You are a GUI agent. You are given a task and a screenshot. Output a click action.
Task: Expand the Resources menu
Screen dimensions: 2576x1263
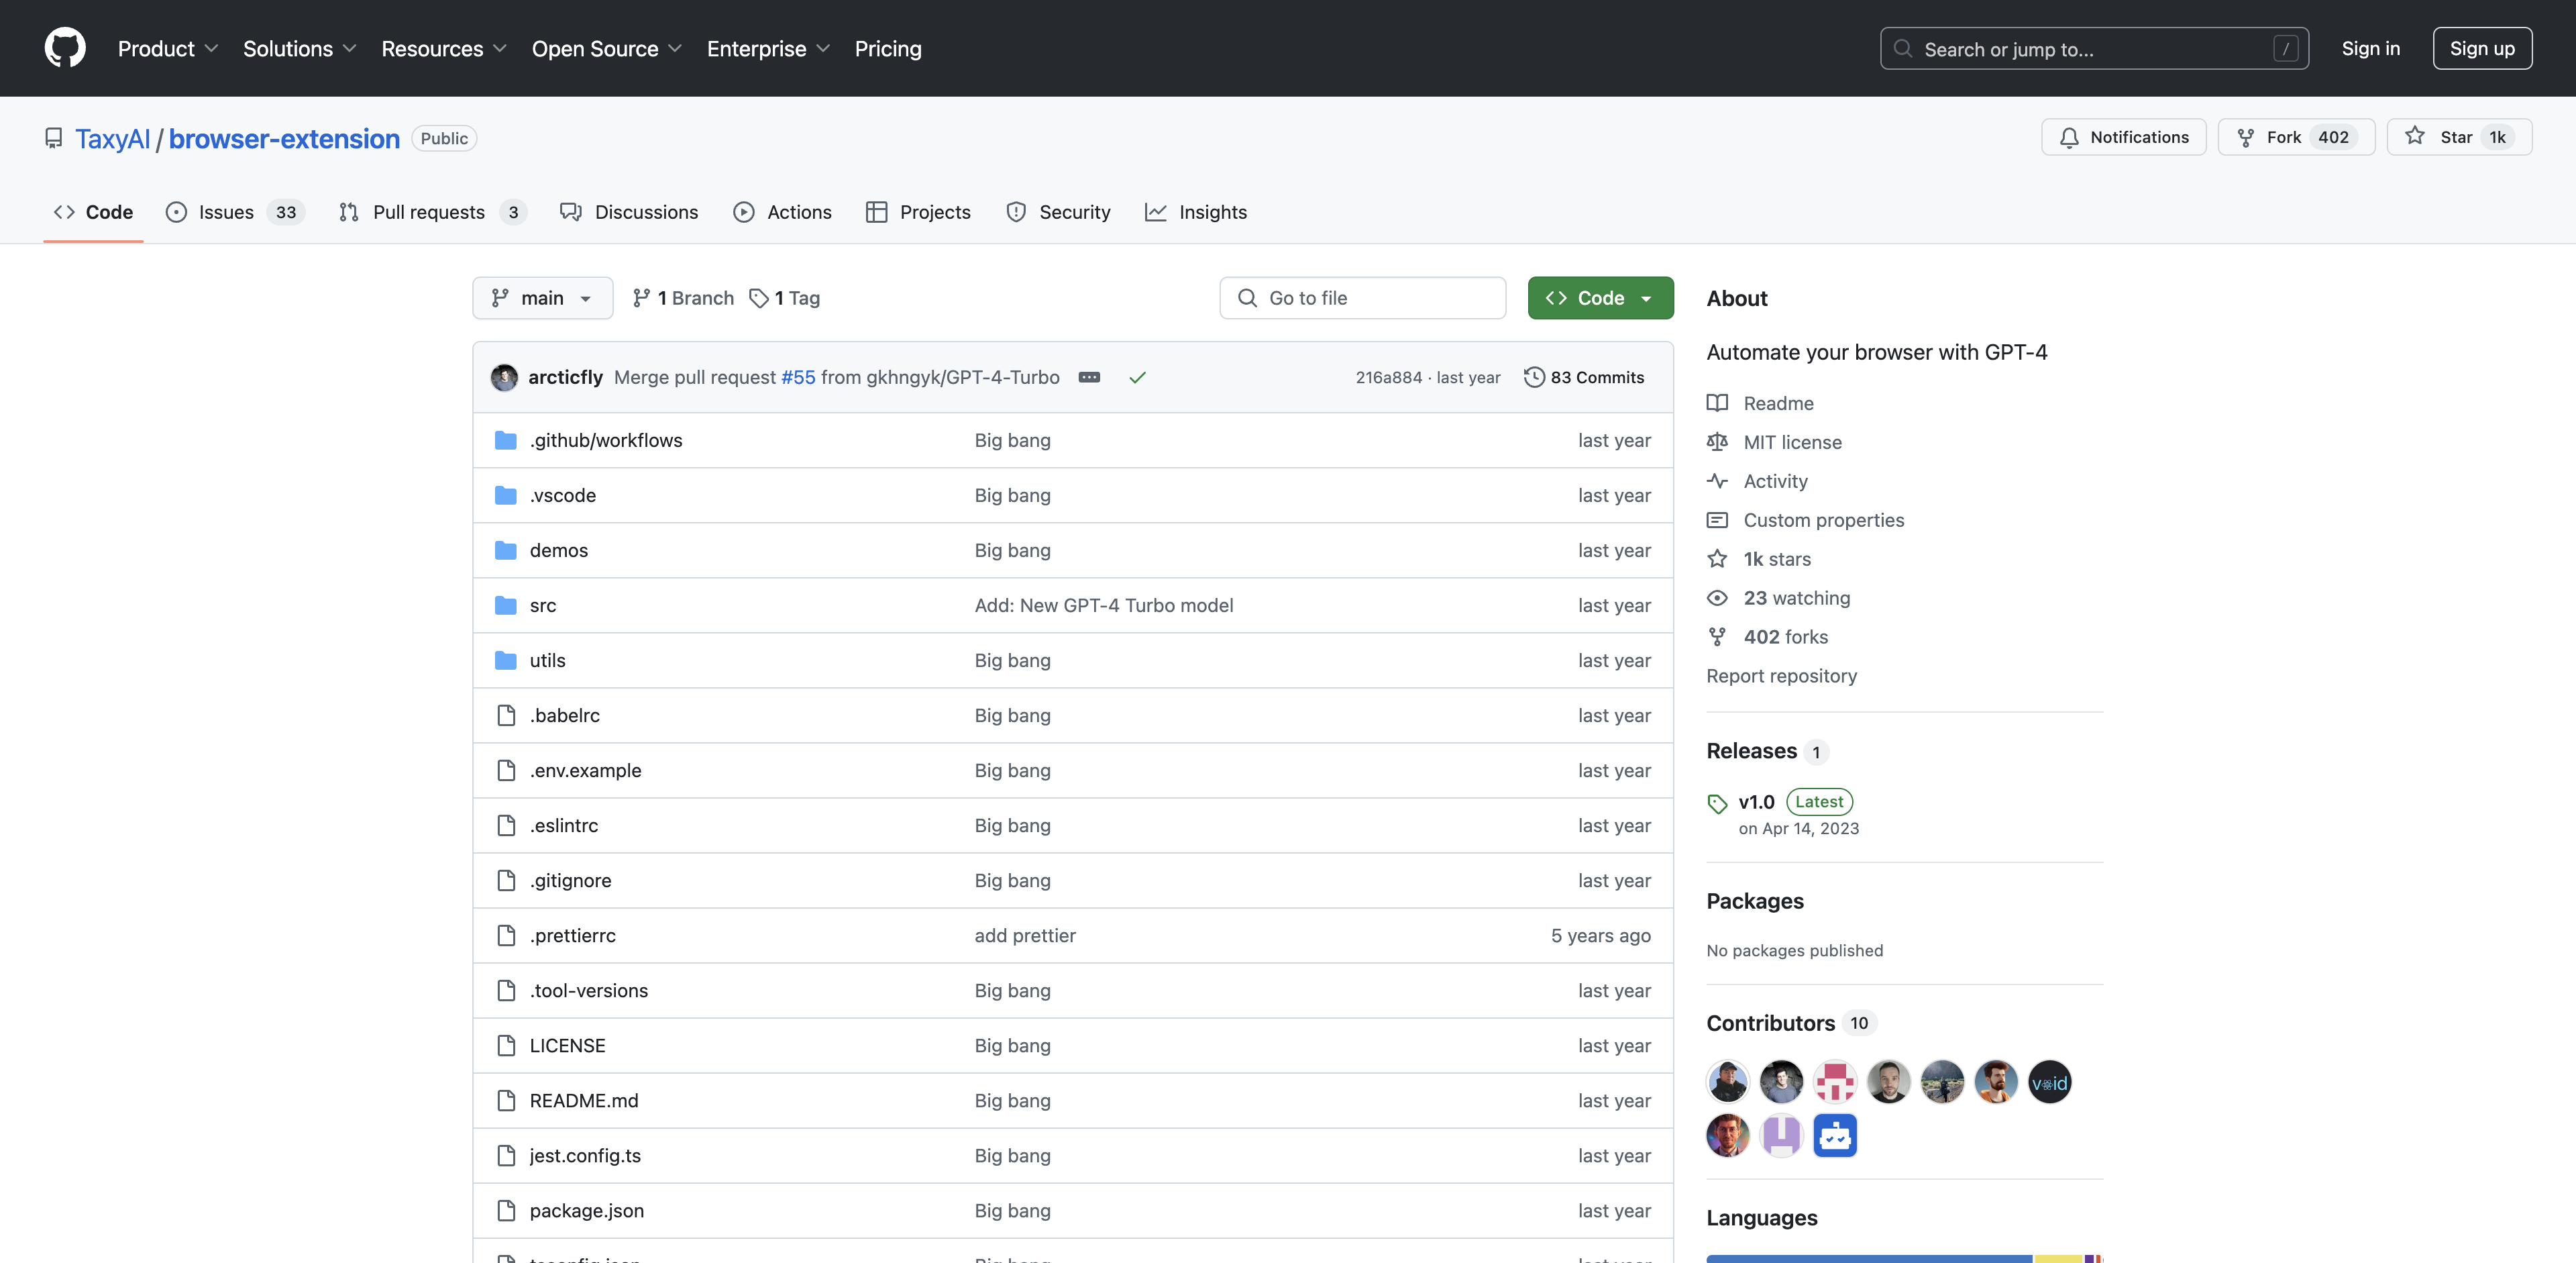444,48
